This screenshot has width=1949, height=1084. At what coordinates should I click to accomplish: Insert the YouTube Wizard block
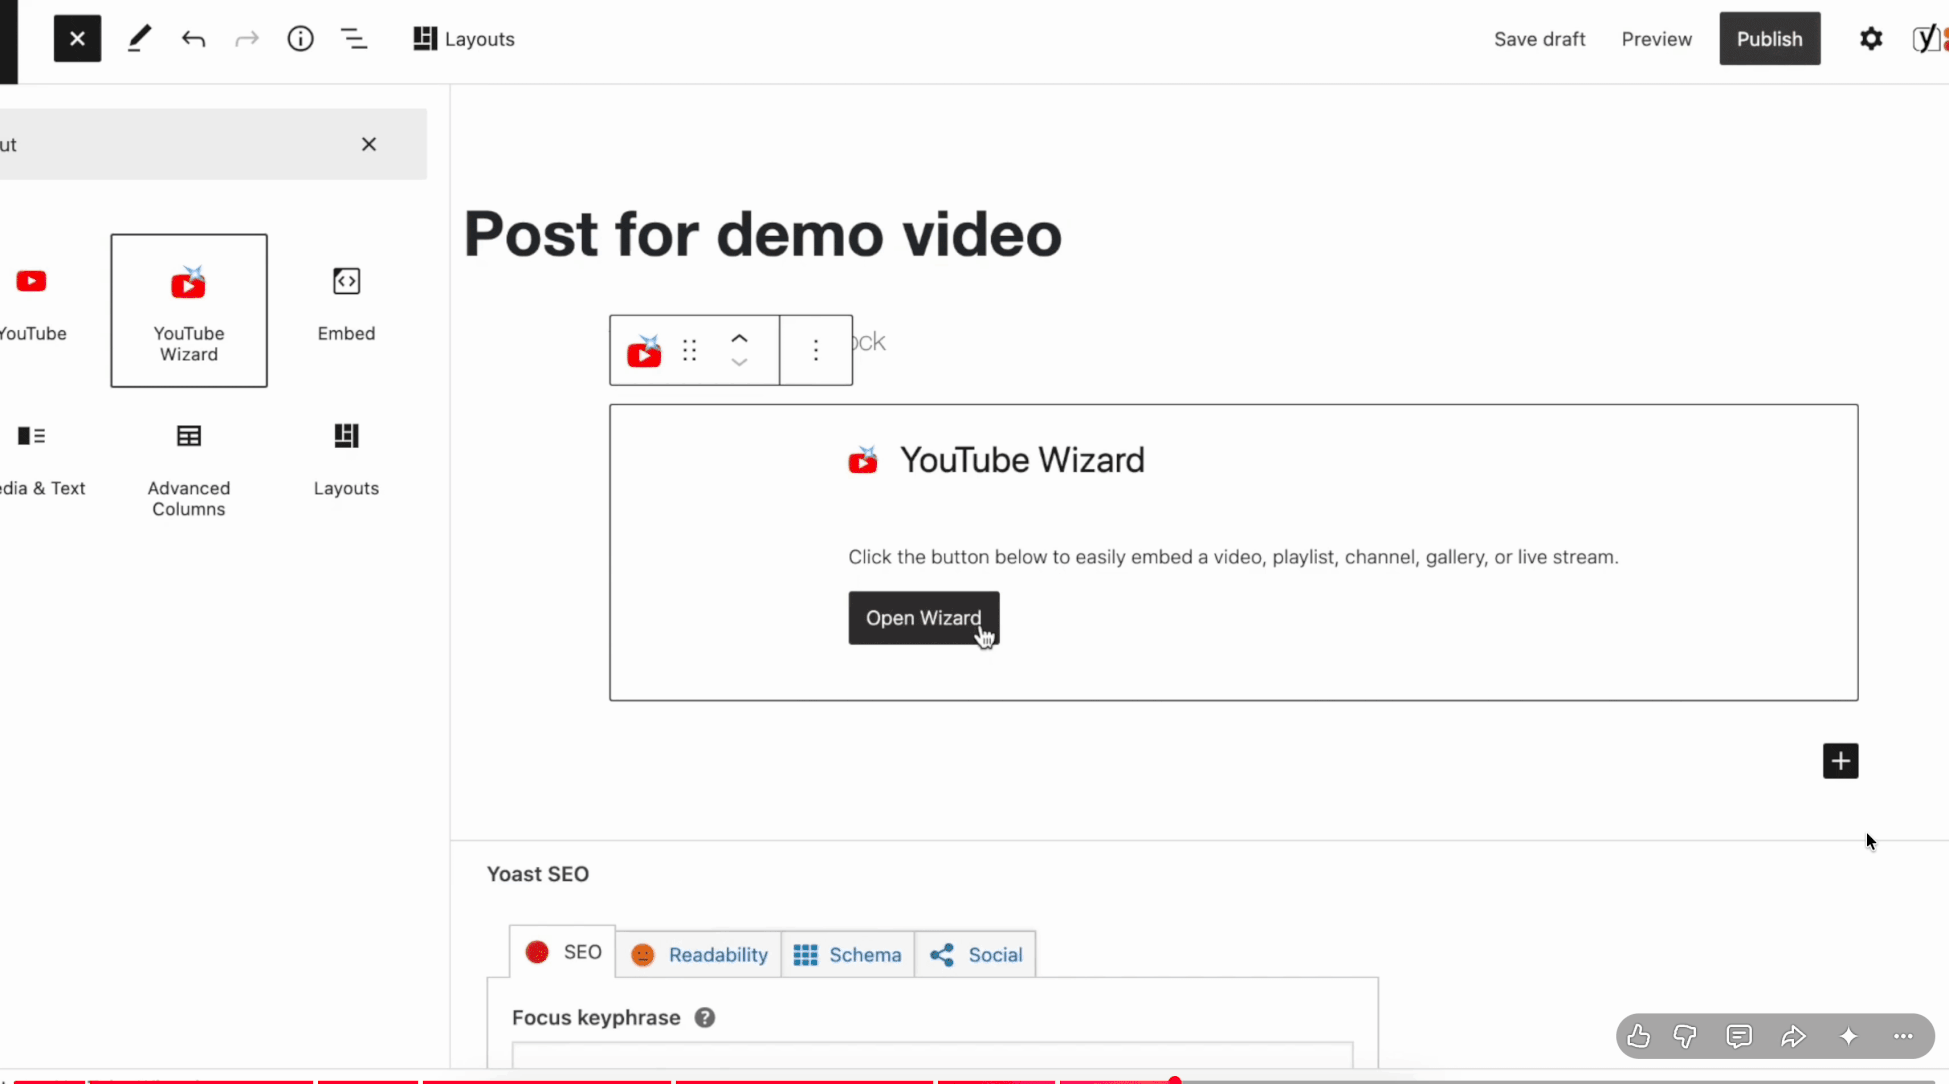(189, 310)
